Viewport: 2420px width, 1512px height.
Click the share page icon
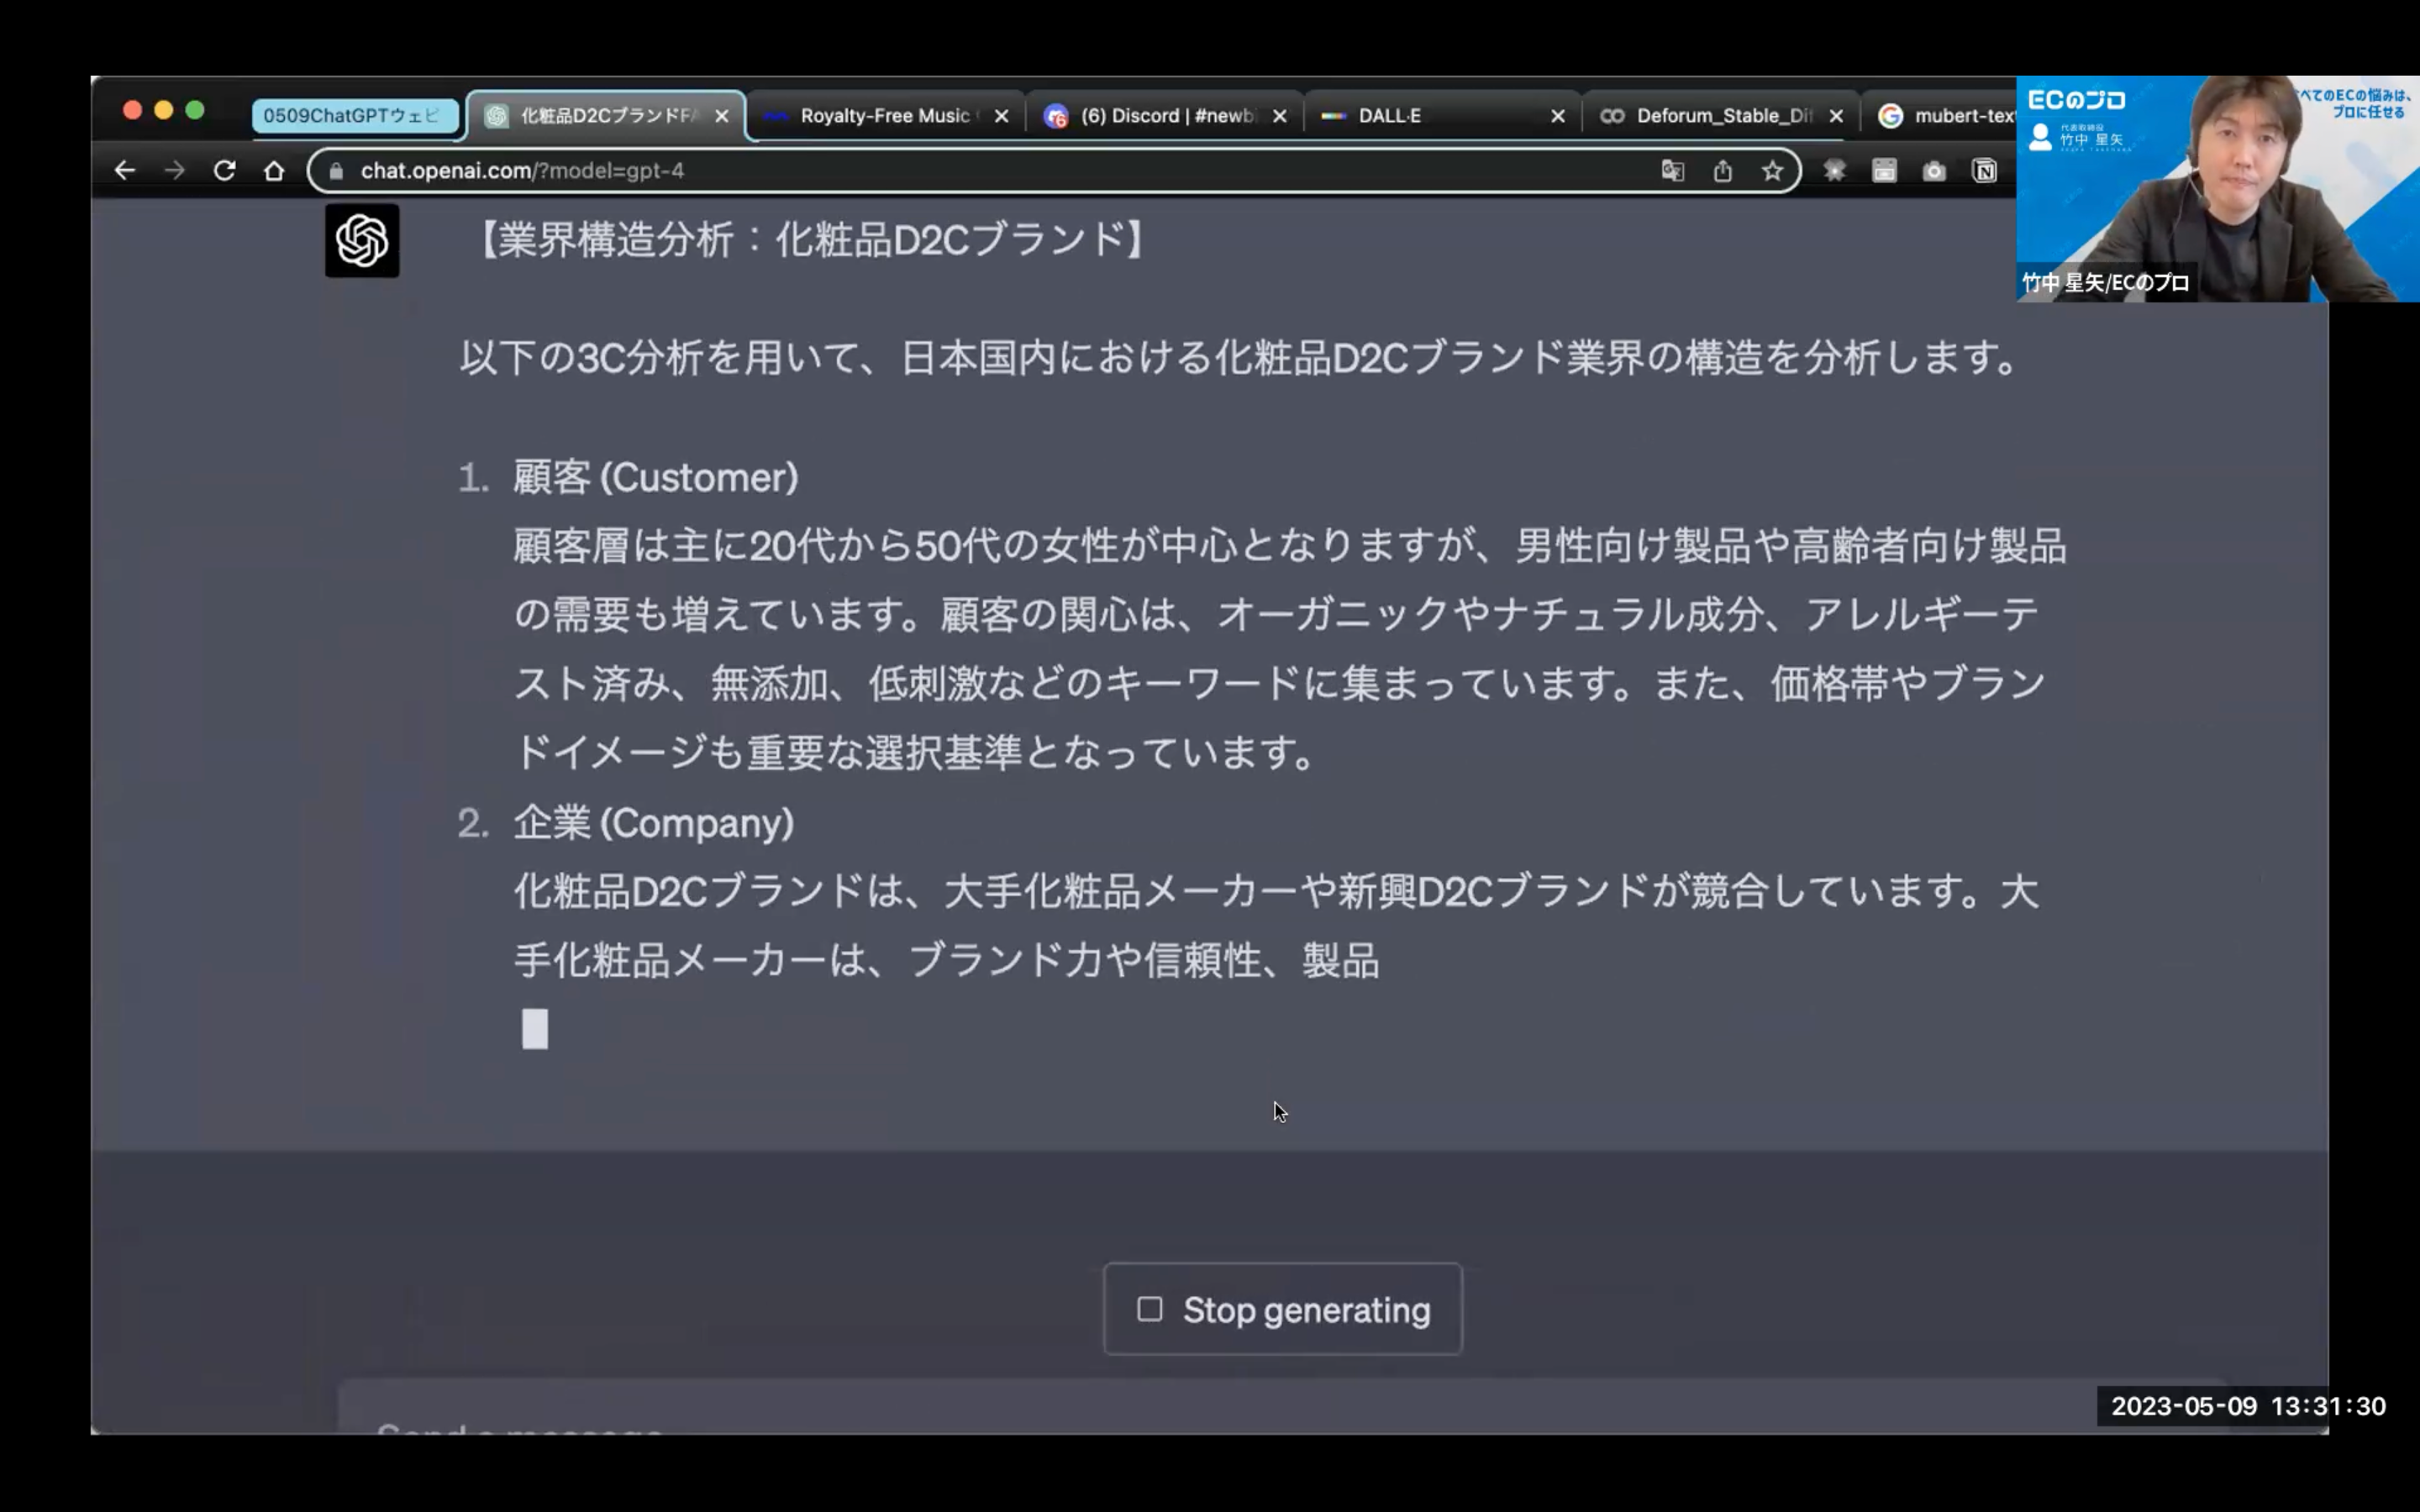(x=1722, y=171)
